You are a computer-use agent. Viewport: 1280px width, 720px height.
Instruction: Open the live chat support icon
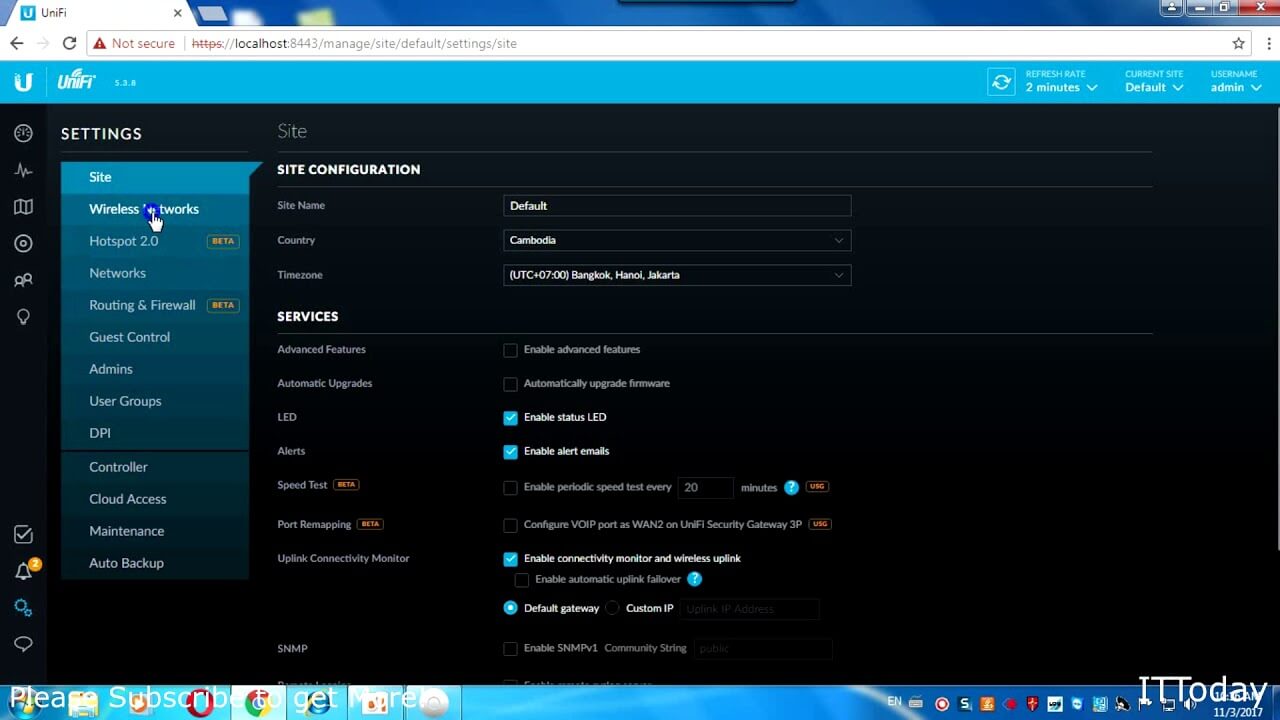23,644
